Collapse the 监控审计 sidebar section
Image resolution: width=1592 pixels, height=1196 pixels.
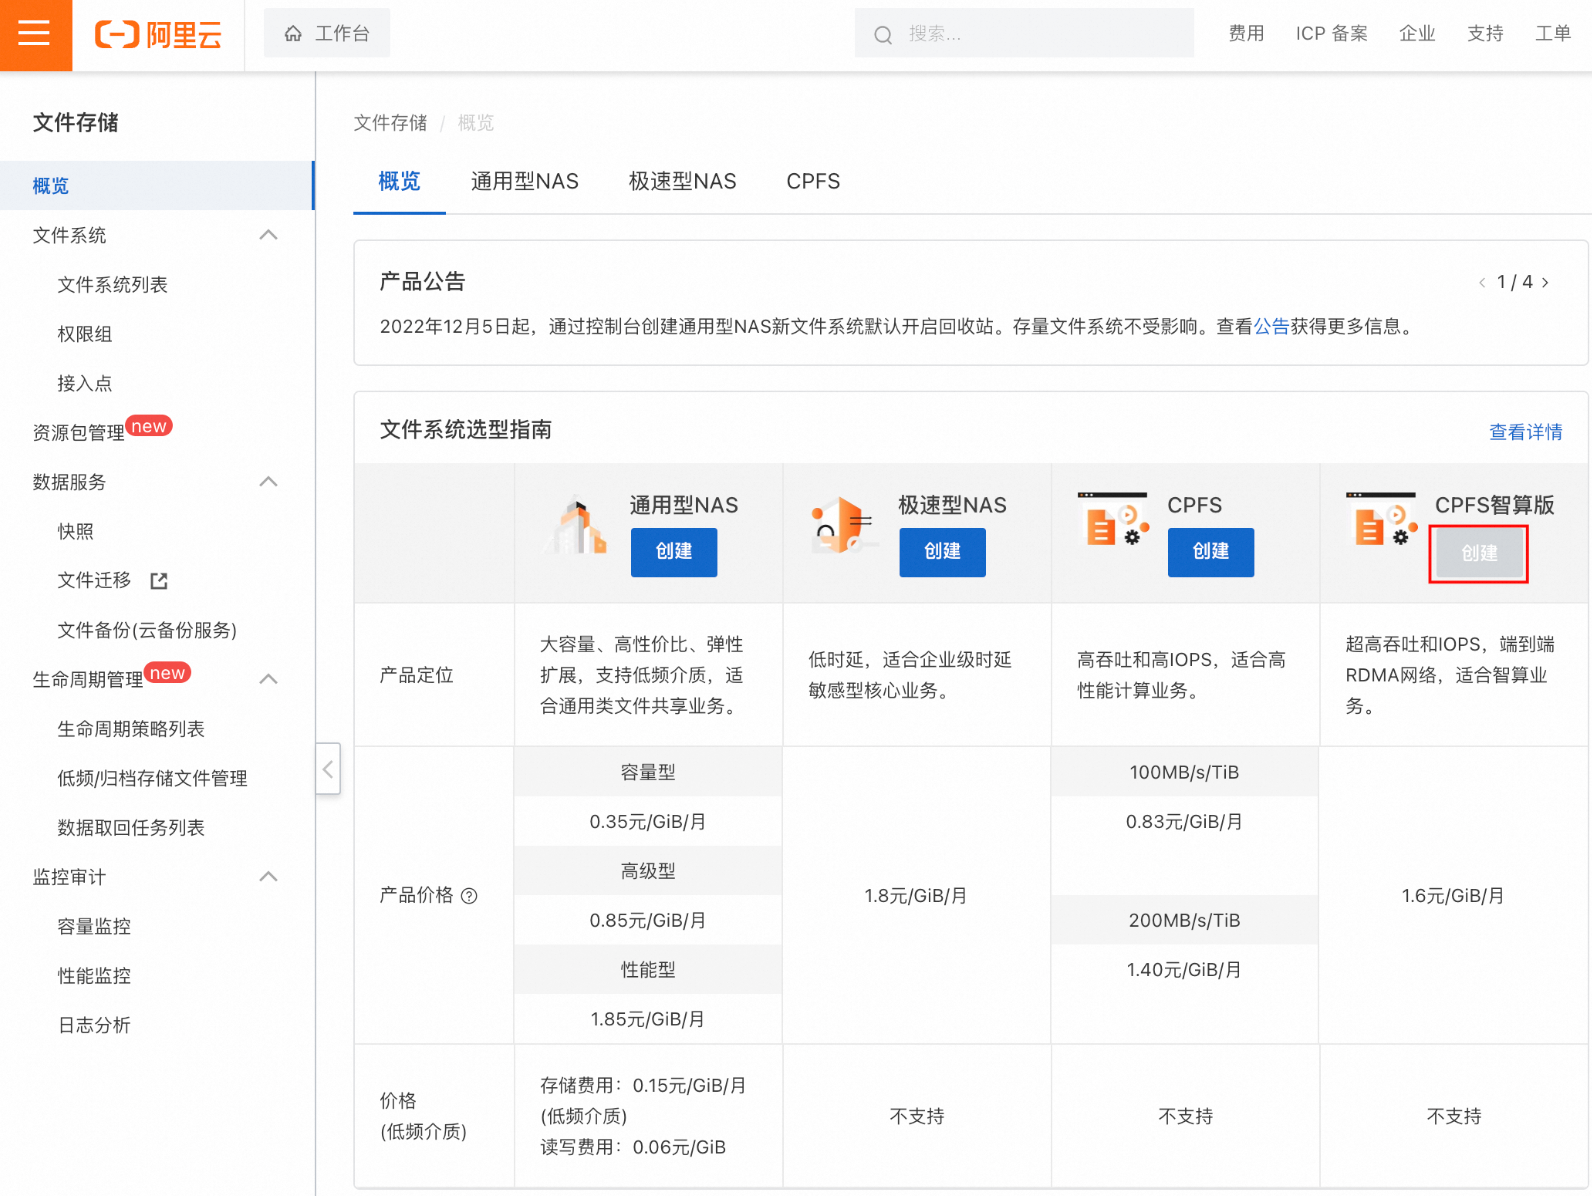coord(268,877)
